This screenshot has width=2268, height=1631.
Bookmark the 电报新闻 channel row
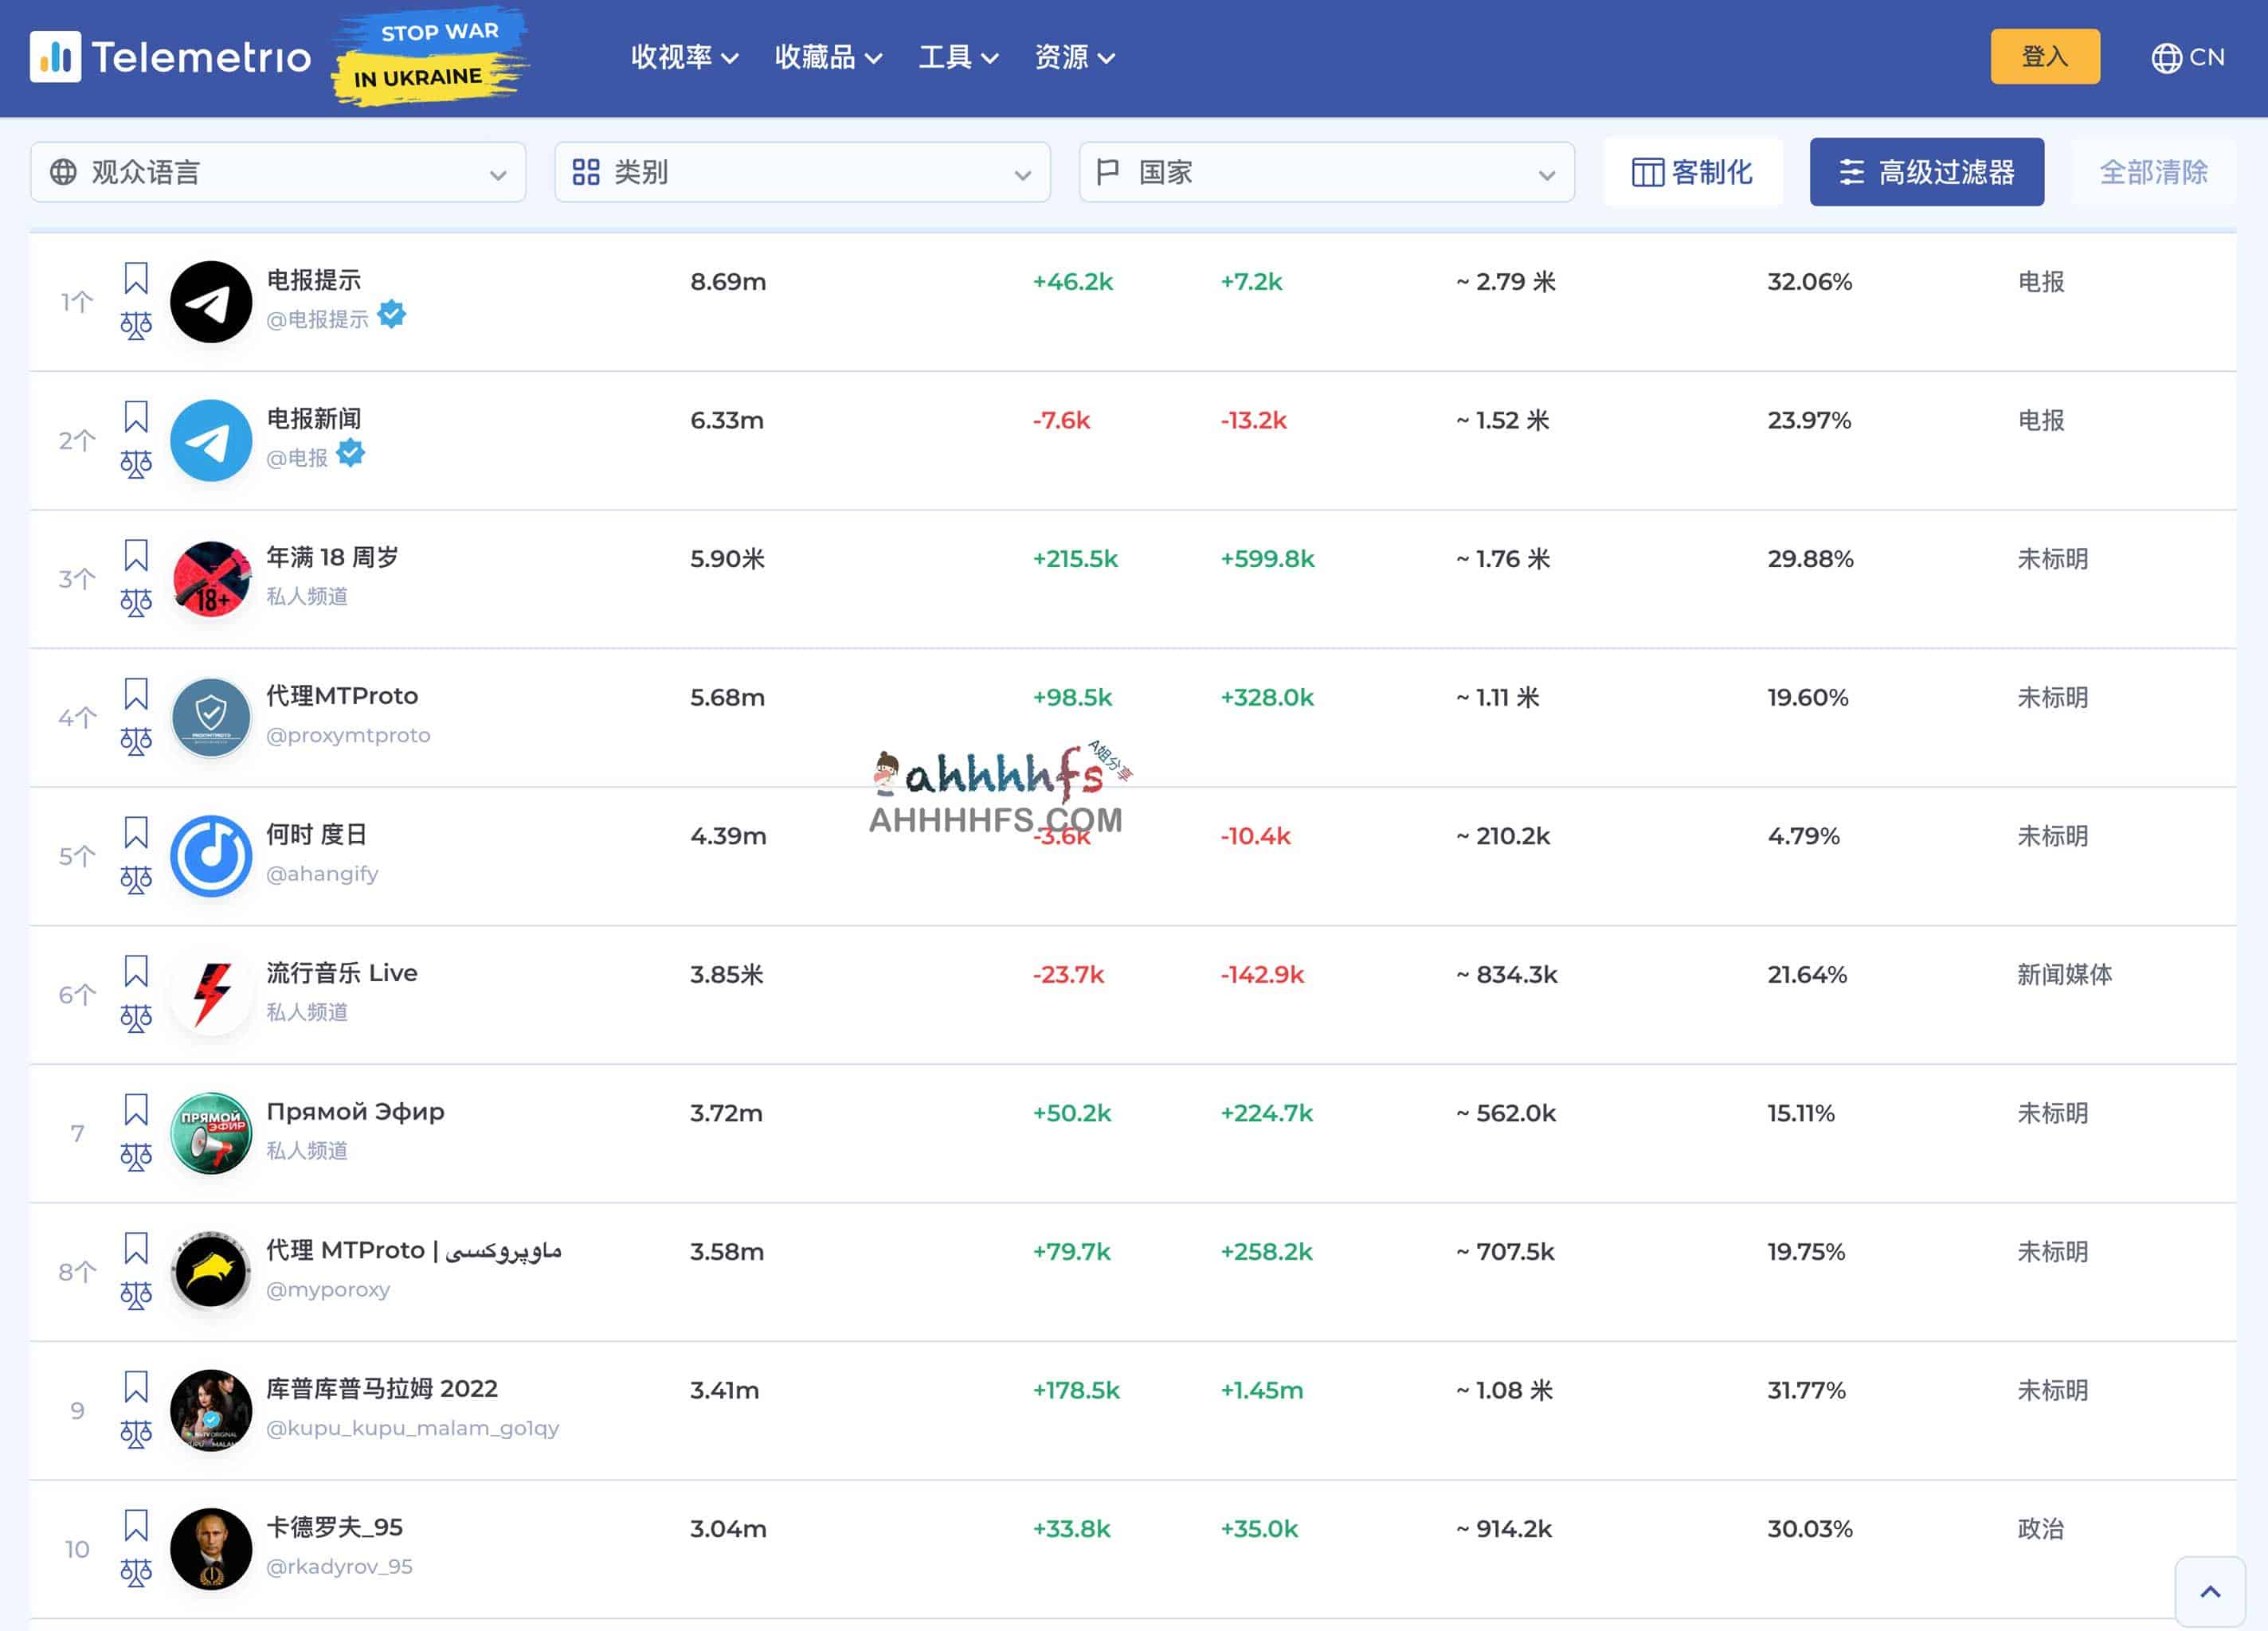click(136, 417)
